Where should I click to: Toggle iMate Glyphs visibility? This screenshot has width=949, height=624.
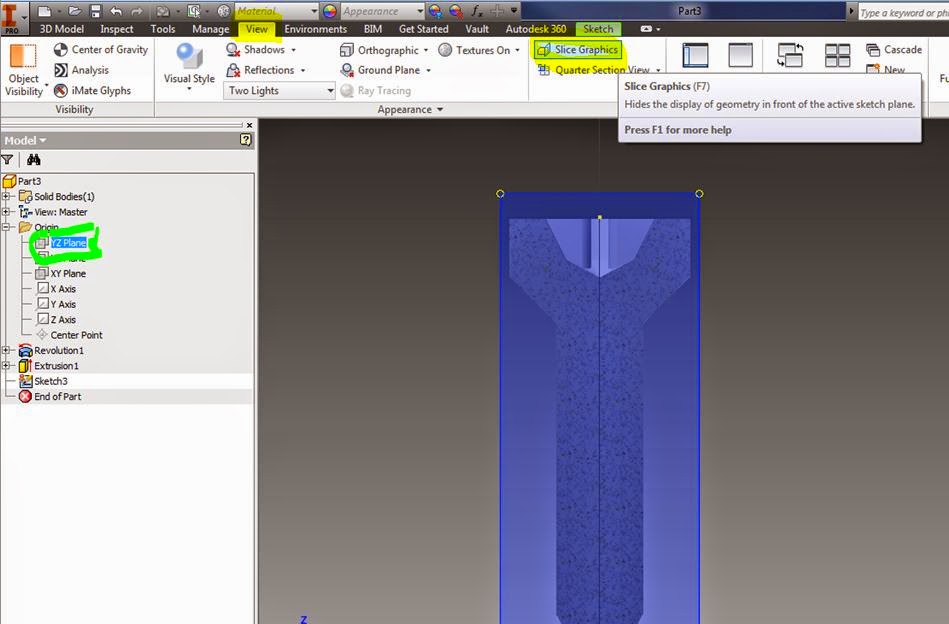coord(93,91)
